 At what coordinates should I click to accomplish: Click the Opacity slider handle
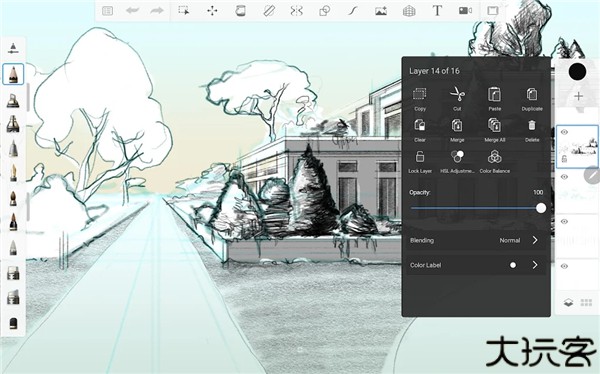click(x=541, y=208)
